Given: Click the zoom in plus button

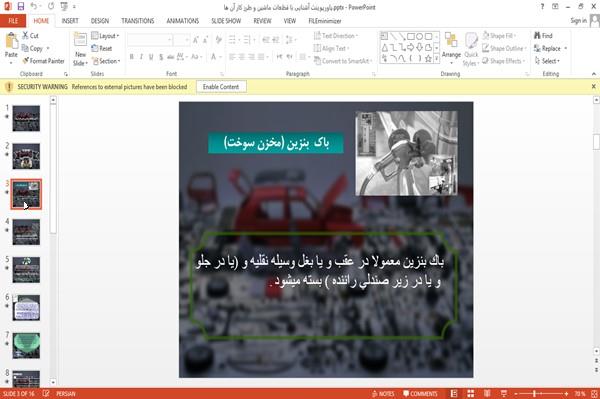Looking at the screenshot, I should pyautogui.click(x=566, y=394).
